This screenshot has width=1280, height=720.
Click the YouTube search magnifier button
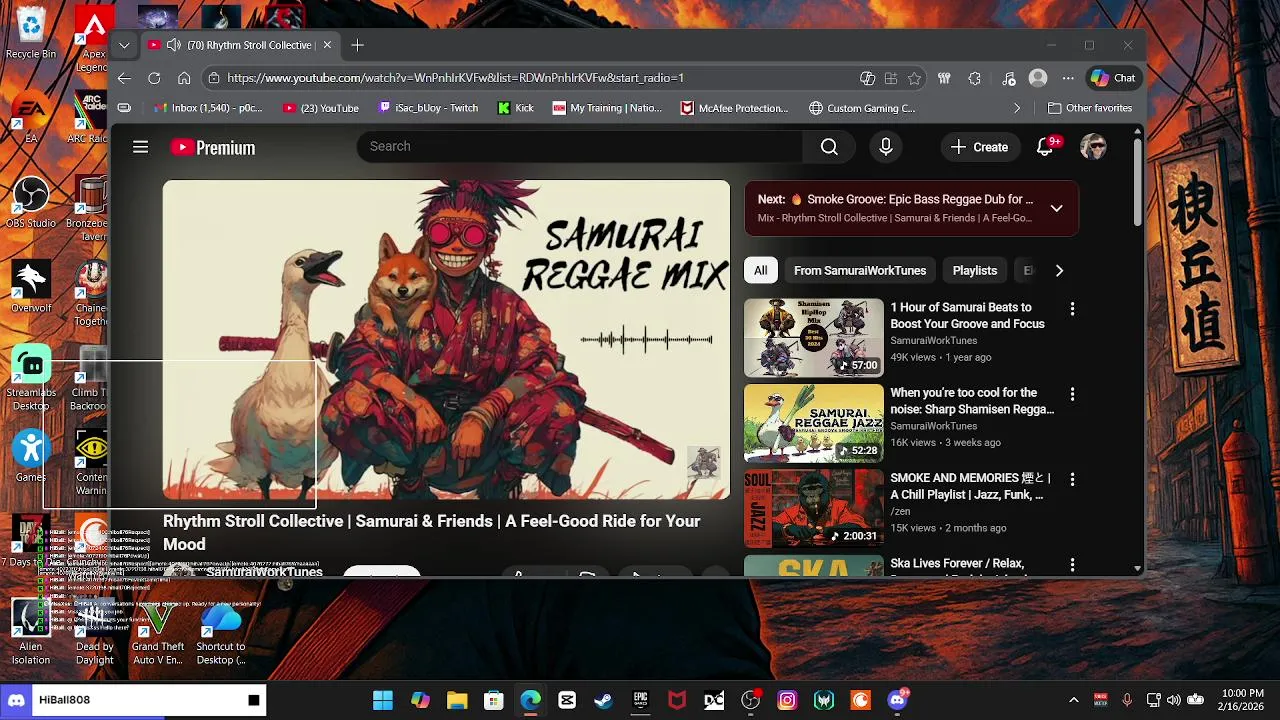[829, 147]
